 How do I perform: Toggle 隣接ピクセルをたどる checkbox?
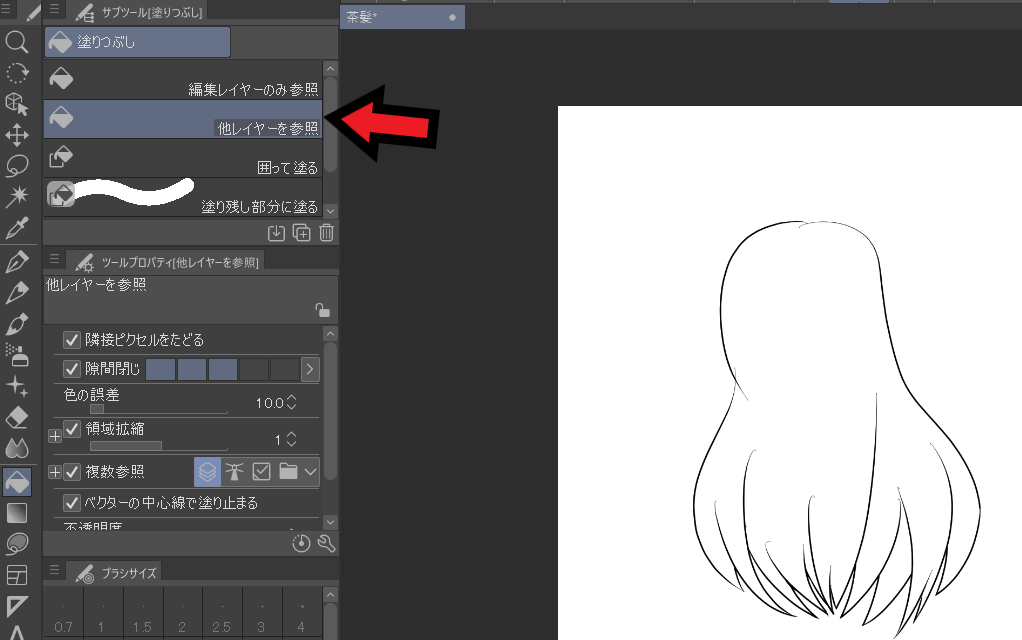[72, 340]
